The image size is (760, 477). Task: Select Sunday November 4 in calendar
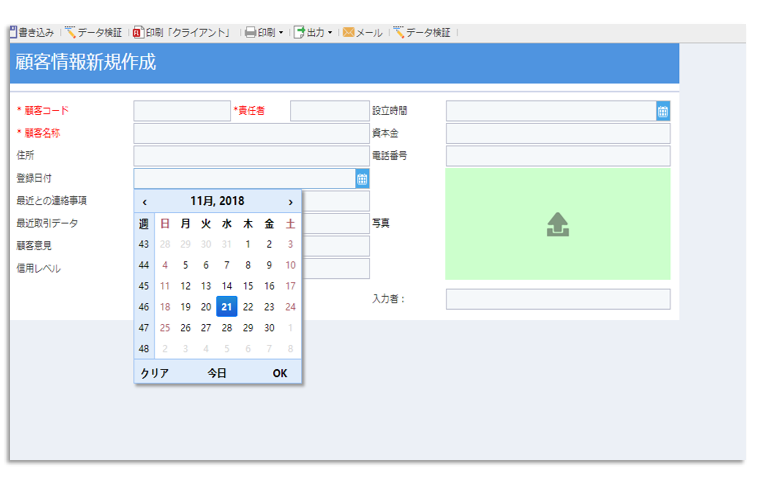165,265
